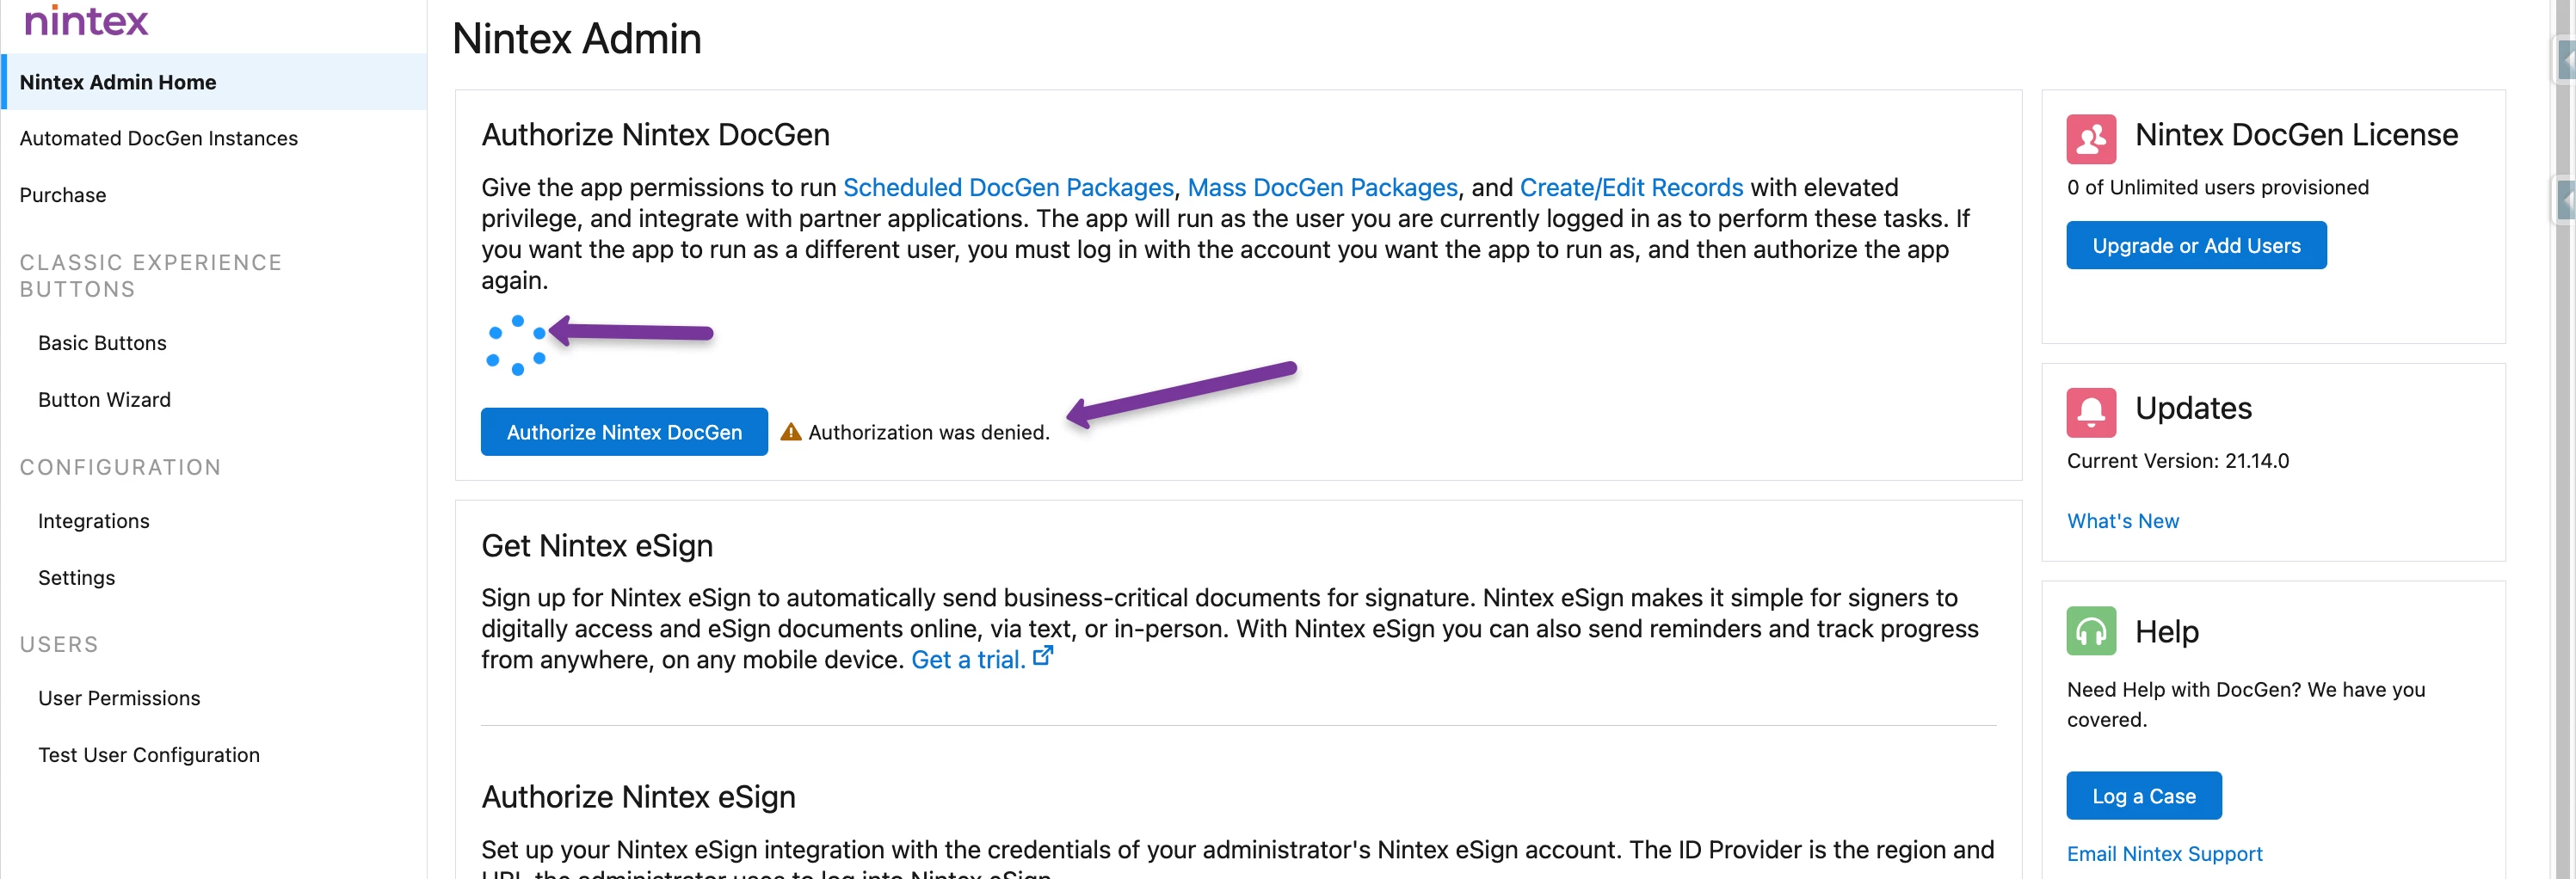This screenshot has height=879, width=2576.
Task: Open the What's New link
Action: pyautogui.click(x=2123, y=521)
